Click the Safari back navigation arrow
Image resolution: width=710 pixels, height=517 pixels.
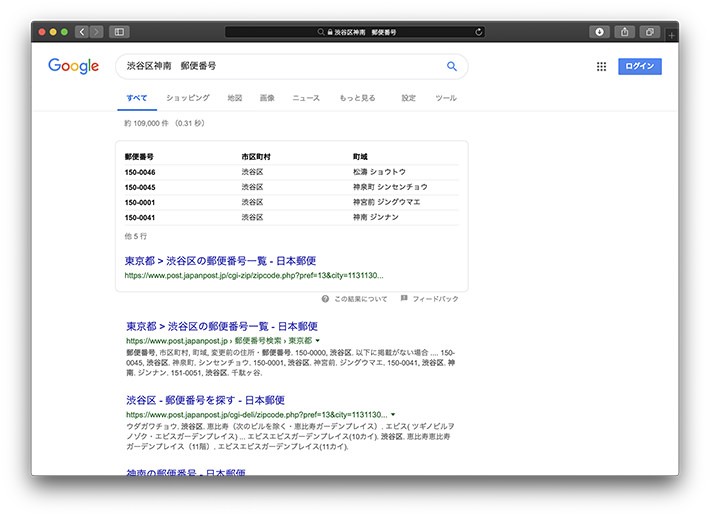pyautogui.click(x=82, y=32)
